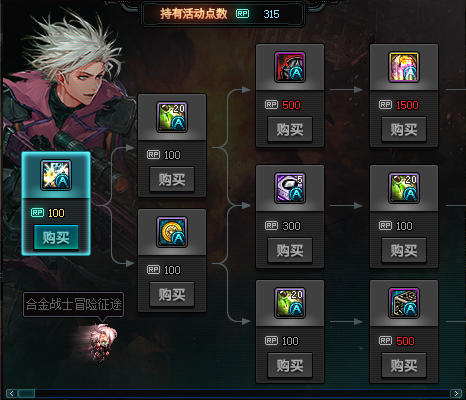Click the horizontal scrollbar thumb
The height and width of the screenshot is (400, 466).
[26, 394]
